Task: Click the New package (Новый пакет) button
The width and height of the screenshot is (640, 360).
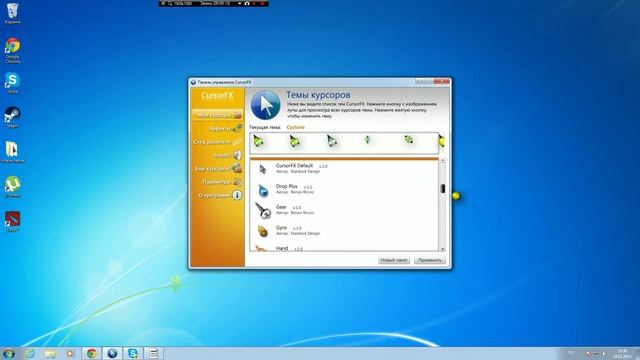Action: 394,260
